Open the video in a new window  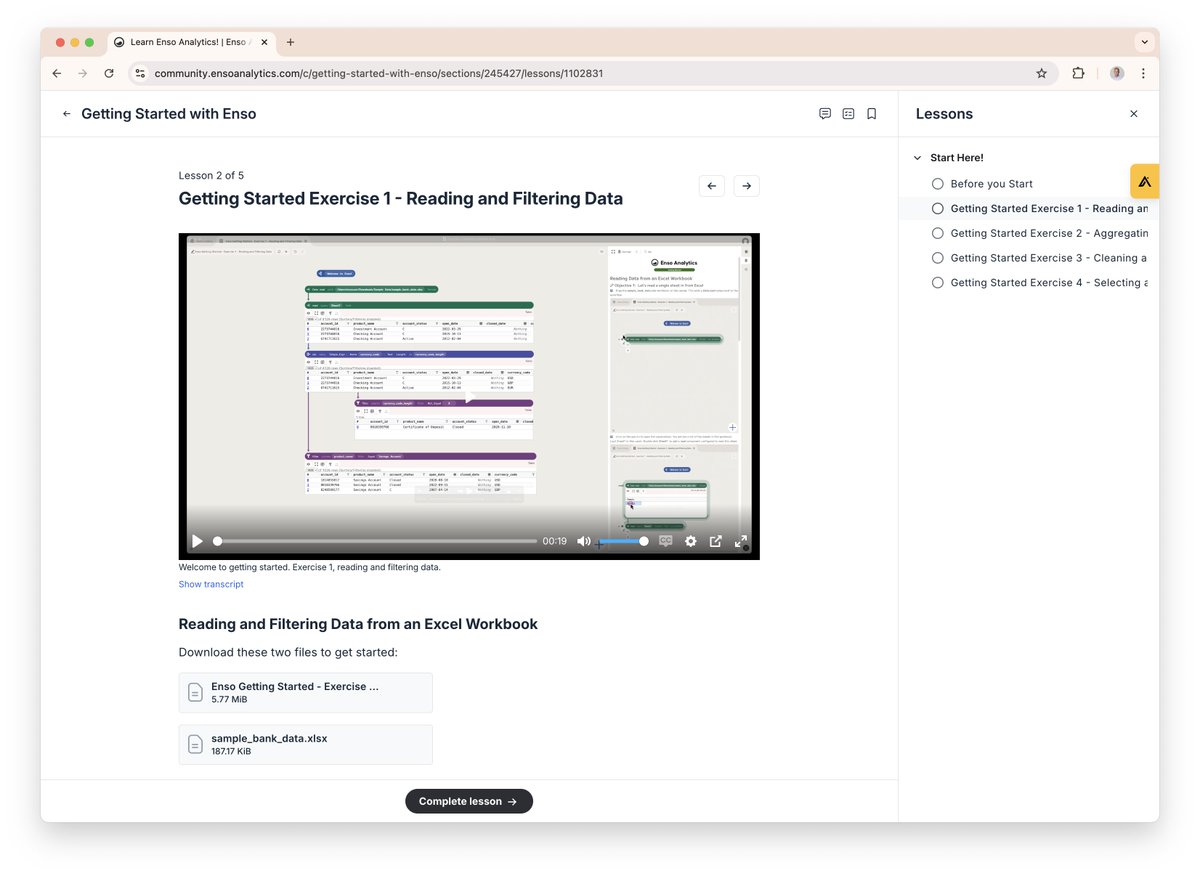pos(716,541)
